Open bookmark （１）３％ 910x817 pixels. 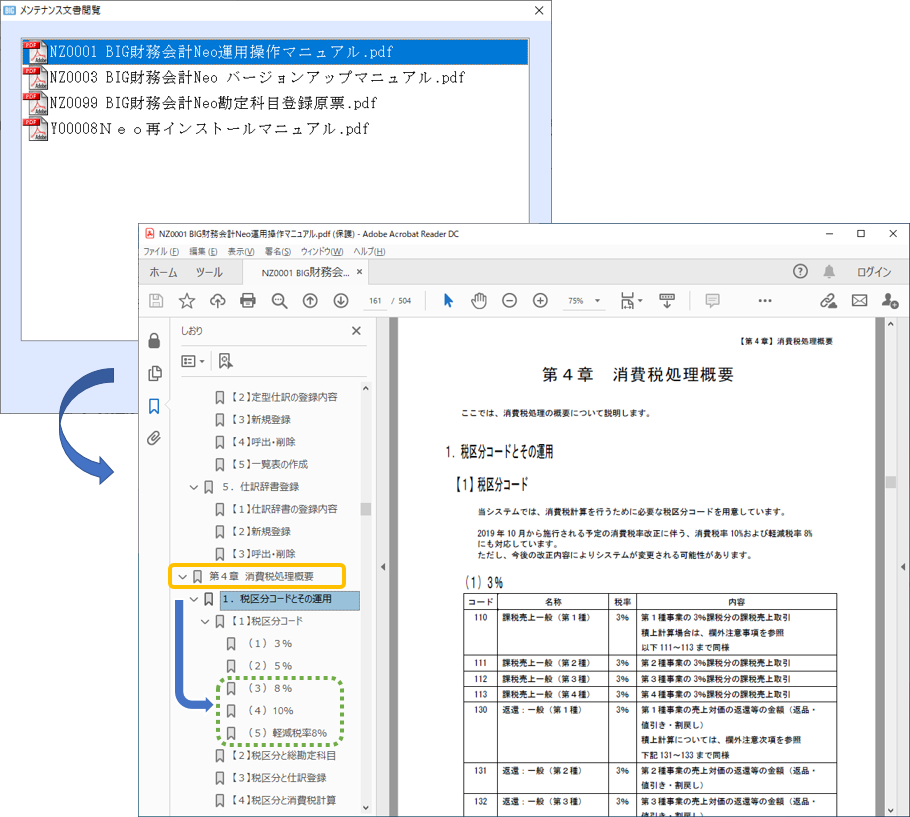270,644
